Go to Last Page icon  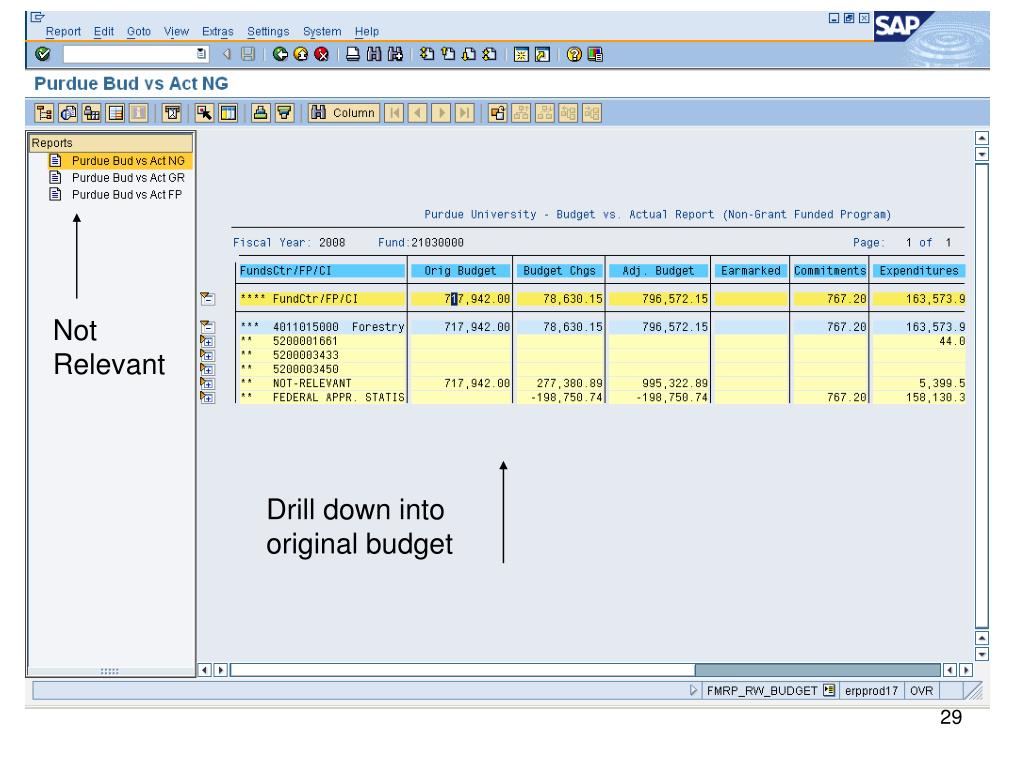490,54
